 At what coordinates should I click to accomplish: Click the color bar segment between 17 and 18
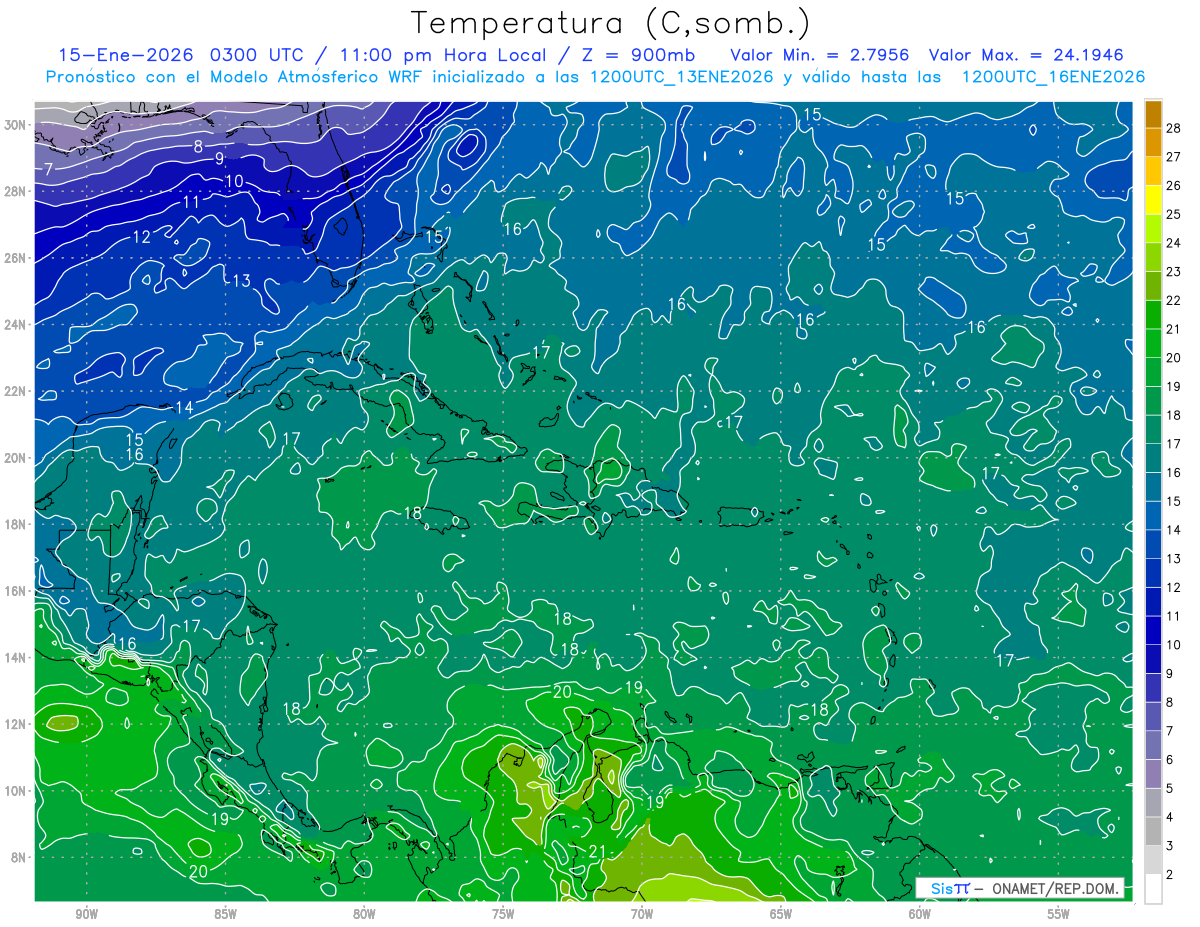pyautogui.click(x=1153, y=429)
